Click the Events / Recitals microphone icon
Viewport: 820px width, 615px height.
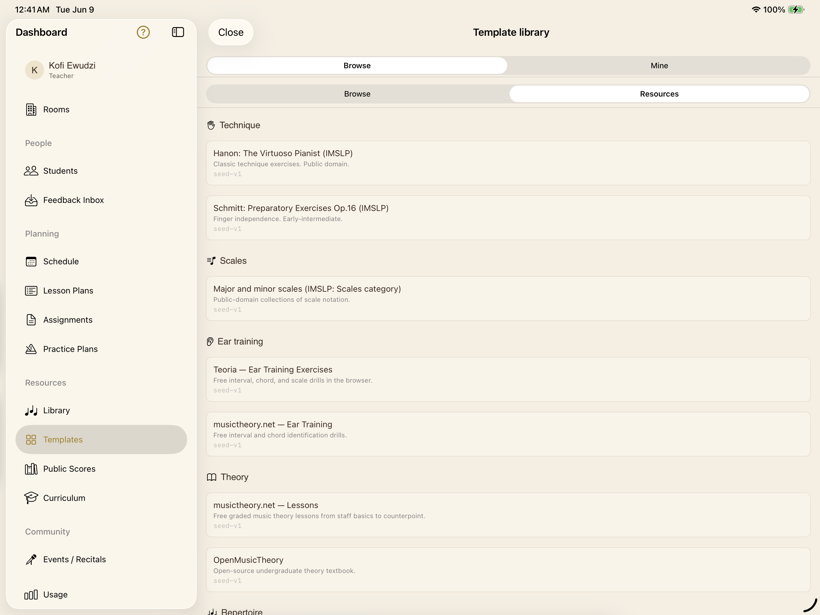pos(31,560)
